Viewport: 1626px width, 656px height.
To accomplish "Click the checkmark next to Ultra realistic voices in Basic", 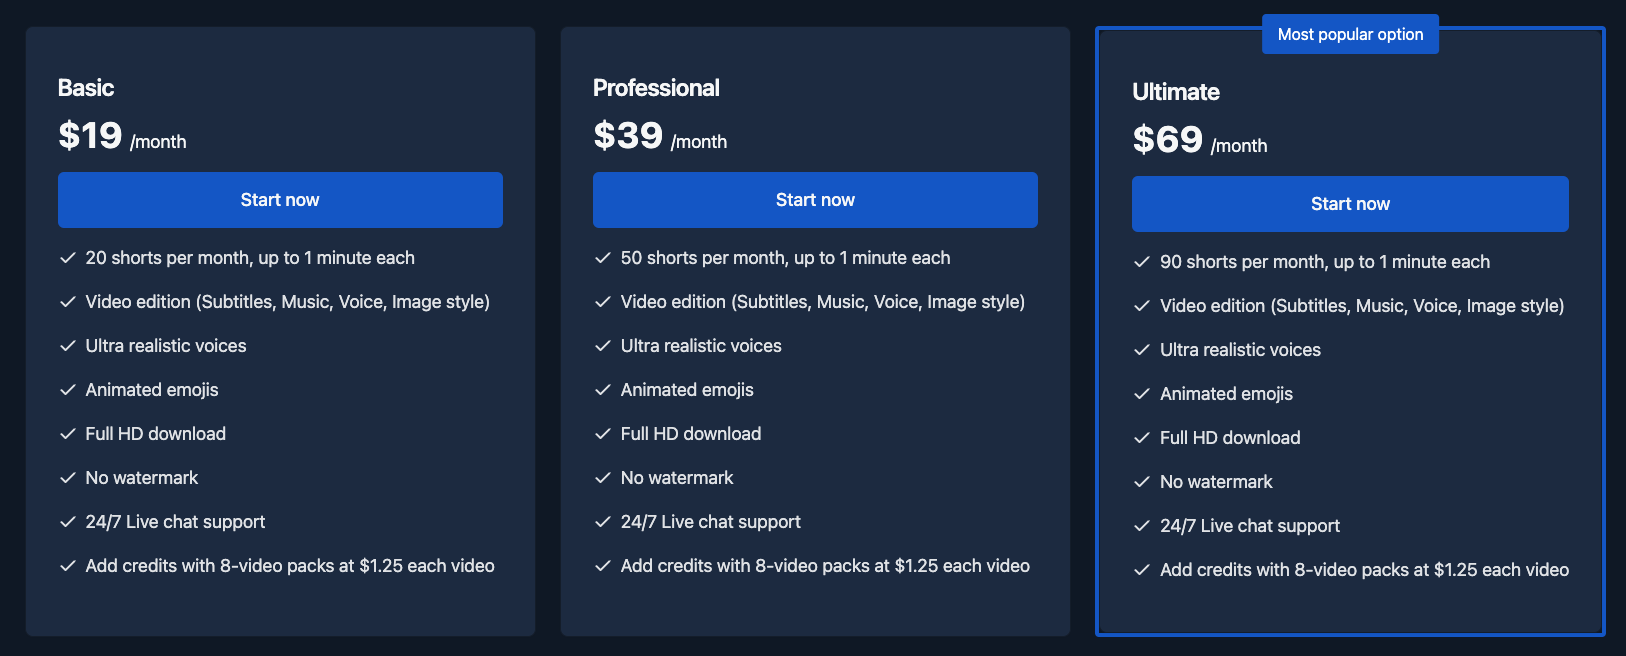I will pyautogui.click(x=68, y=345).
